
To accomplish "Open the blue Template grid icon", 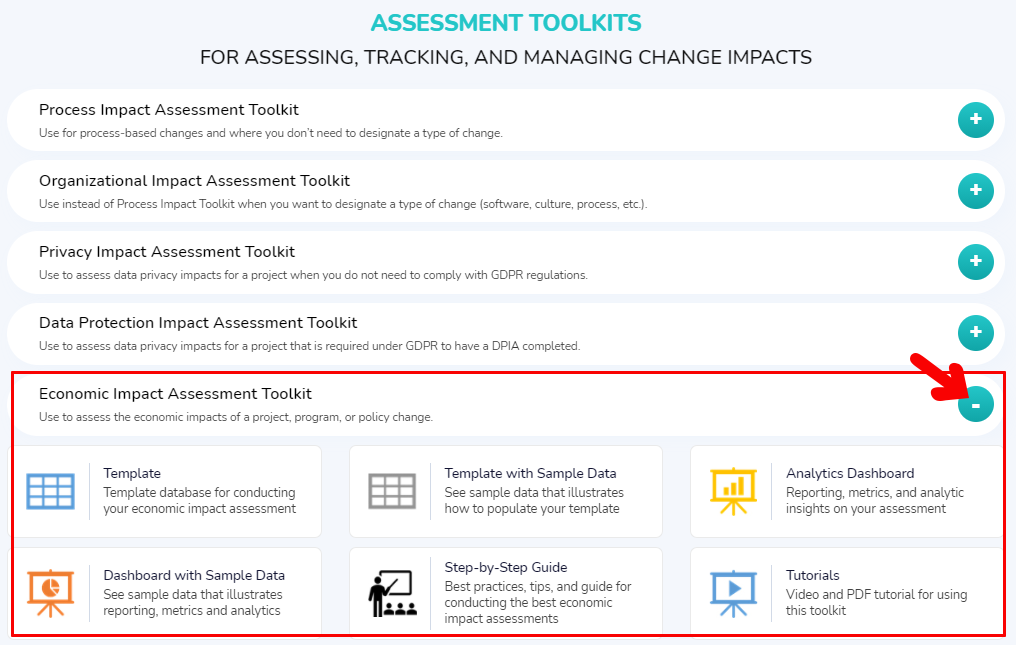I will [51, 491].
